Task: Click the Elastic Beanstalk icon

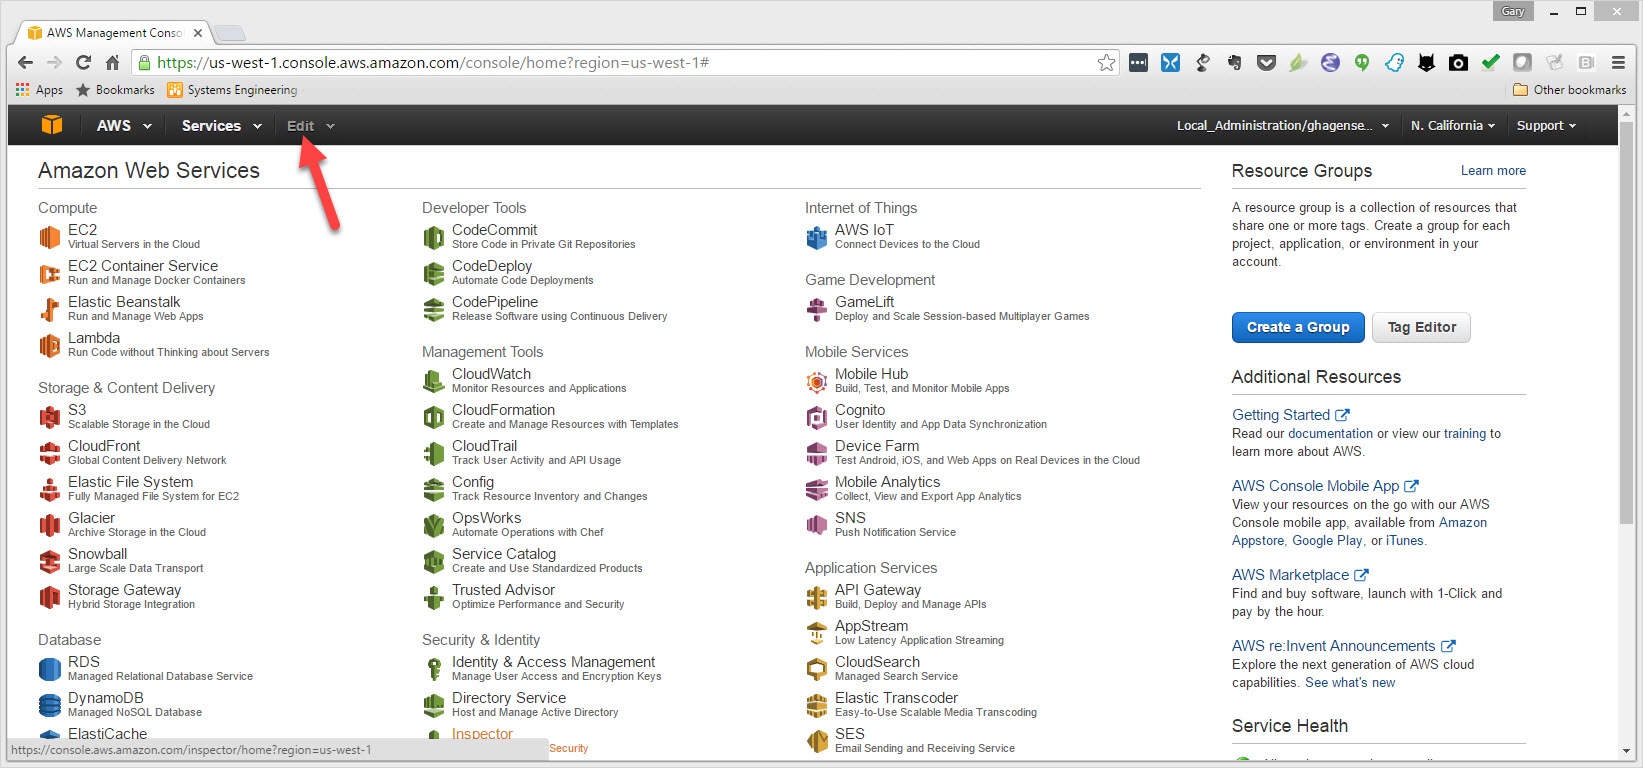Action: click(x=50, y=309)
